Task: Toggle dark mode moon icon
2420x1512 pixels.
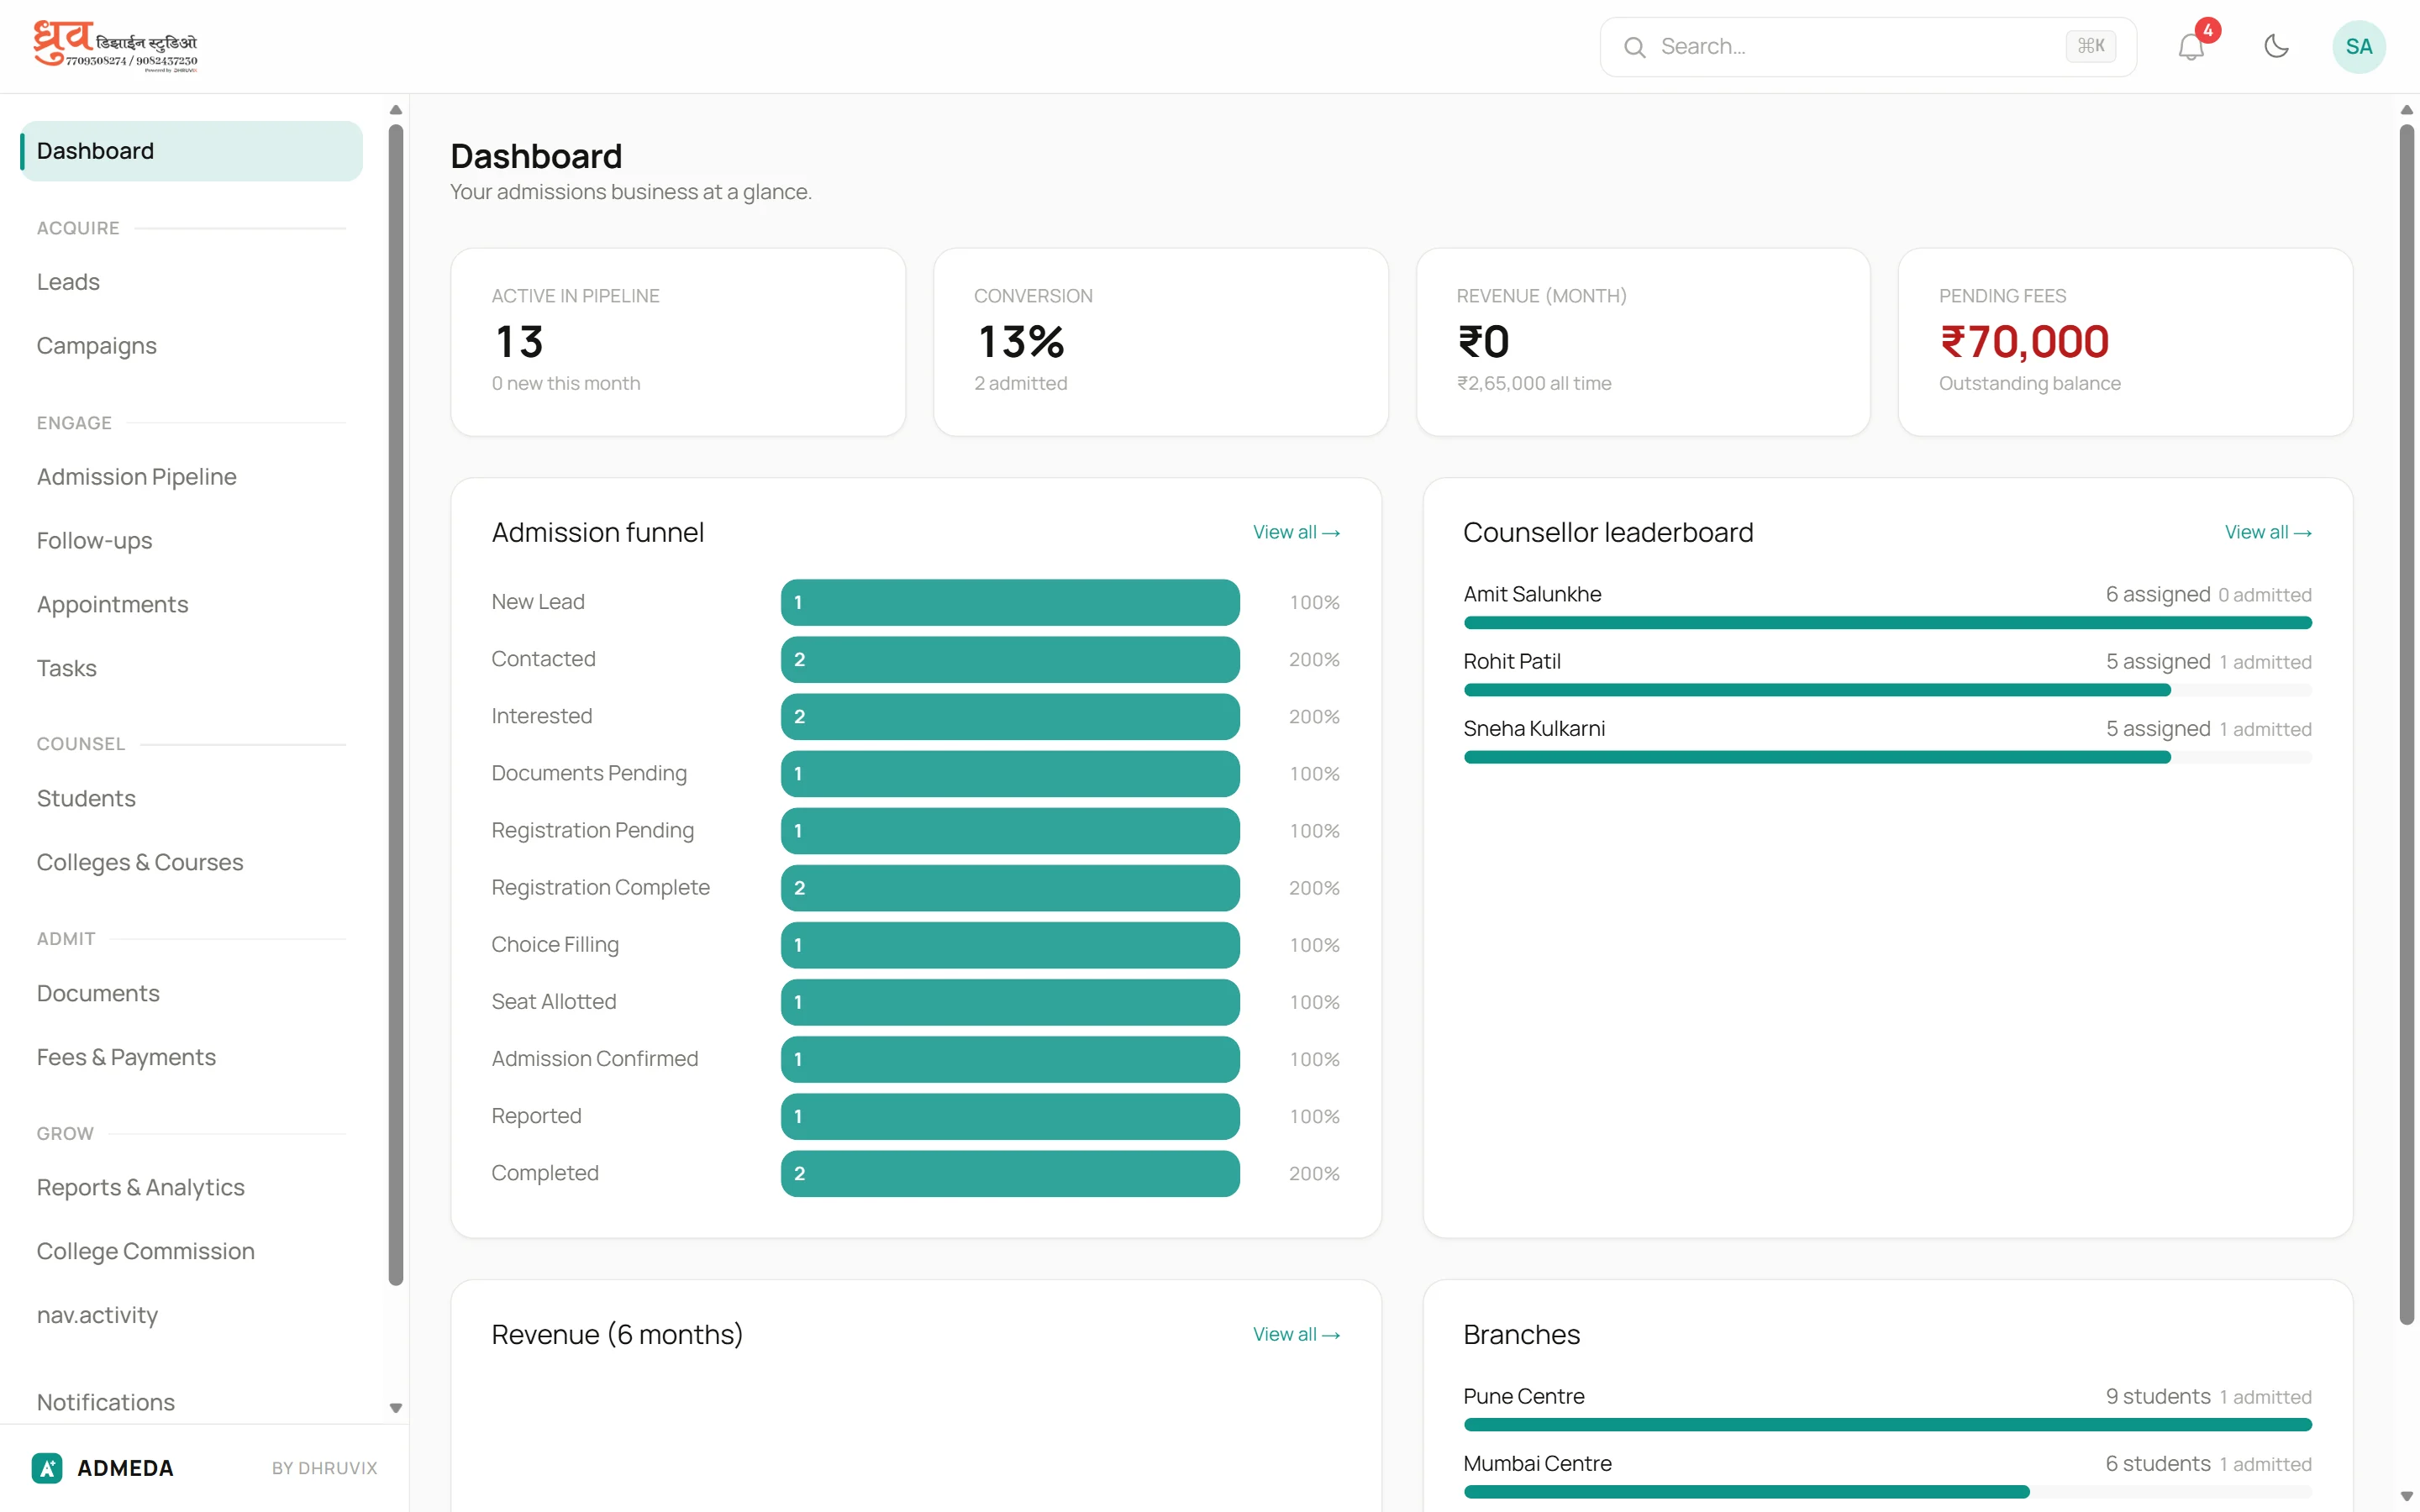Action: click(x=2276, y=47)
